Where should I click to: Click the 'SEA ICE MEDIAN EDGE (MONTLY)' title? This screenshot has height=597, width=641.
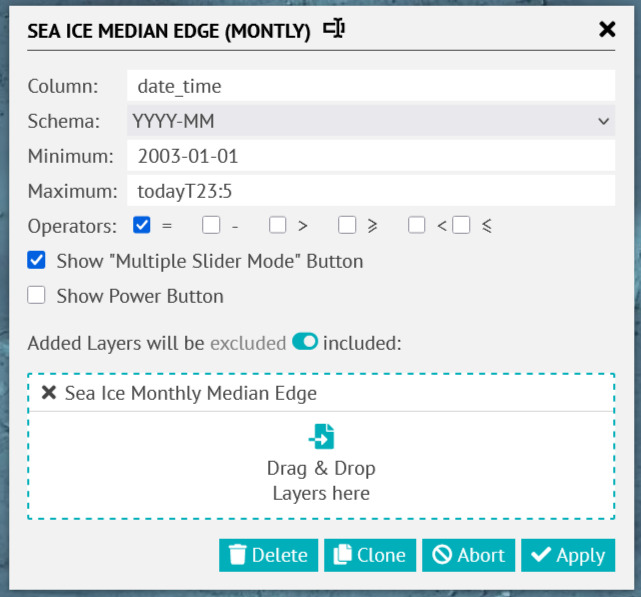[x=169, y=31]
